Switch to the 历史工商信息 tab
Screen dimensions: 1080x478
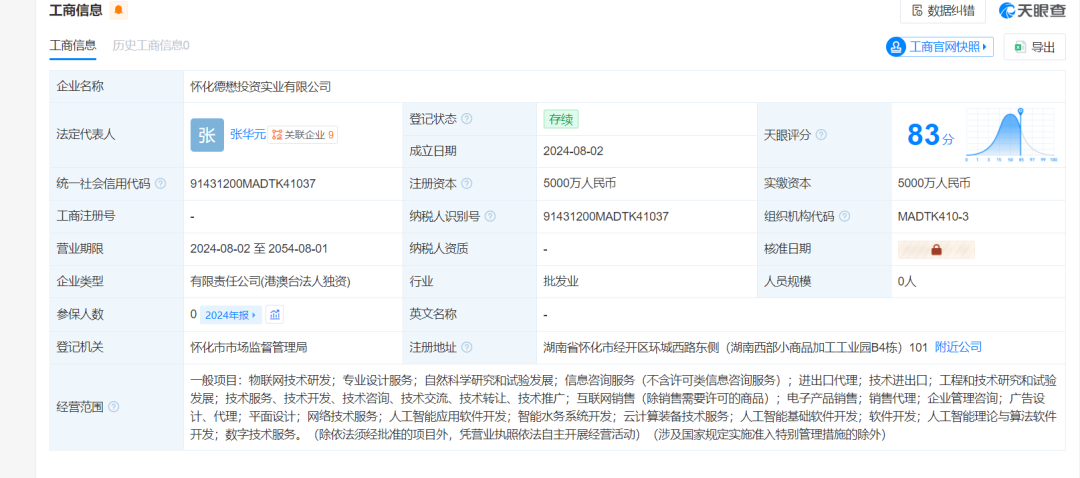[150, 45]
